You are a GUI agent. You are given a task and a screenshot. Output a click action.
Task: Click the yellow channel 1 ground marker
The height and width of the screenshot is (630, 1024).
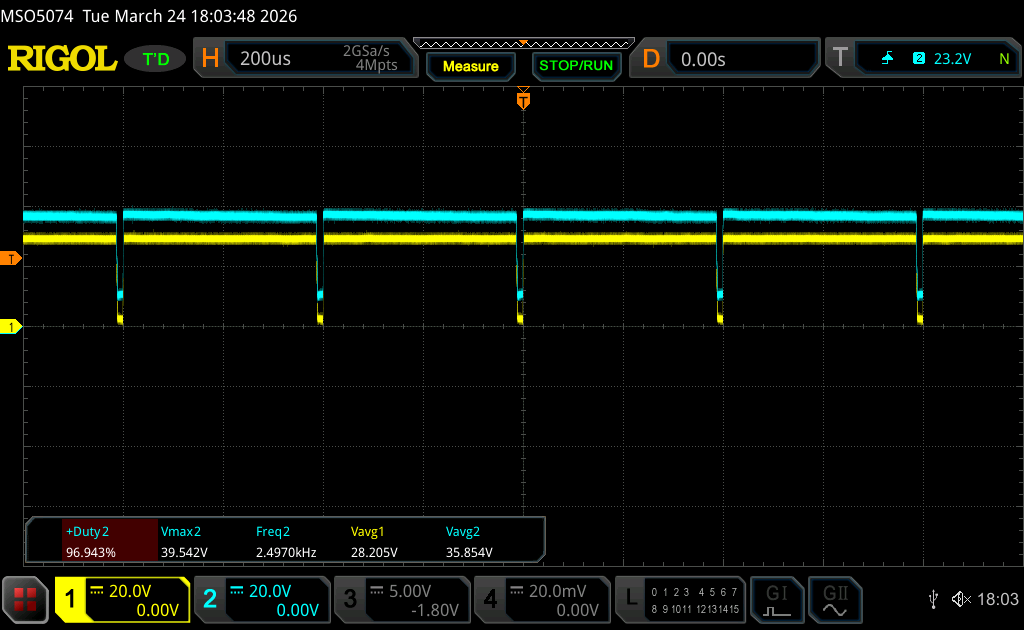[x=11, y=327]
